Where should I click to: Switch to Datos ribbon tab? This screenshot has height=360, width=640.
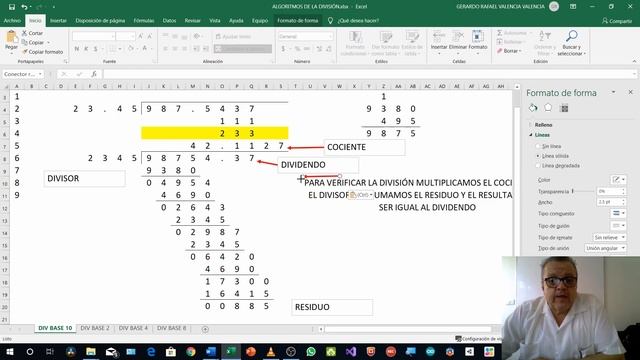169,20
